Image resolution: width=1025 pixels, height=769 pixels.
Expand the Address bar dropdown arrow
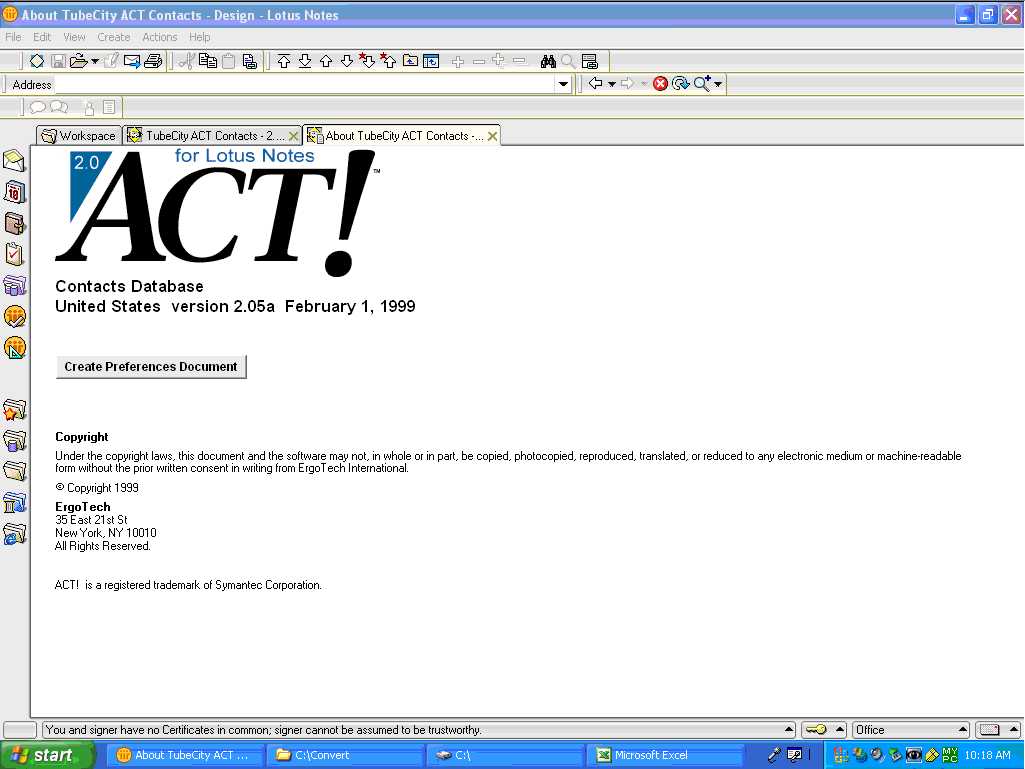tap(563, 84)
